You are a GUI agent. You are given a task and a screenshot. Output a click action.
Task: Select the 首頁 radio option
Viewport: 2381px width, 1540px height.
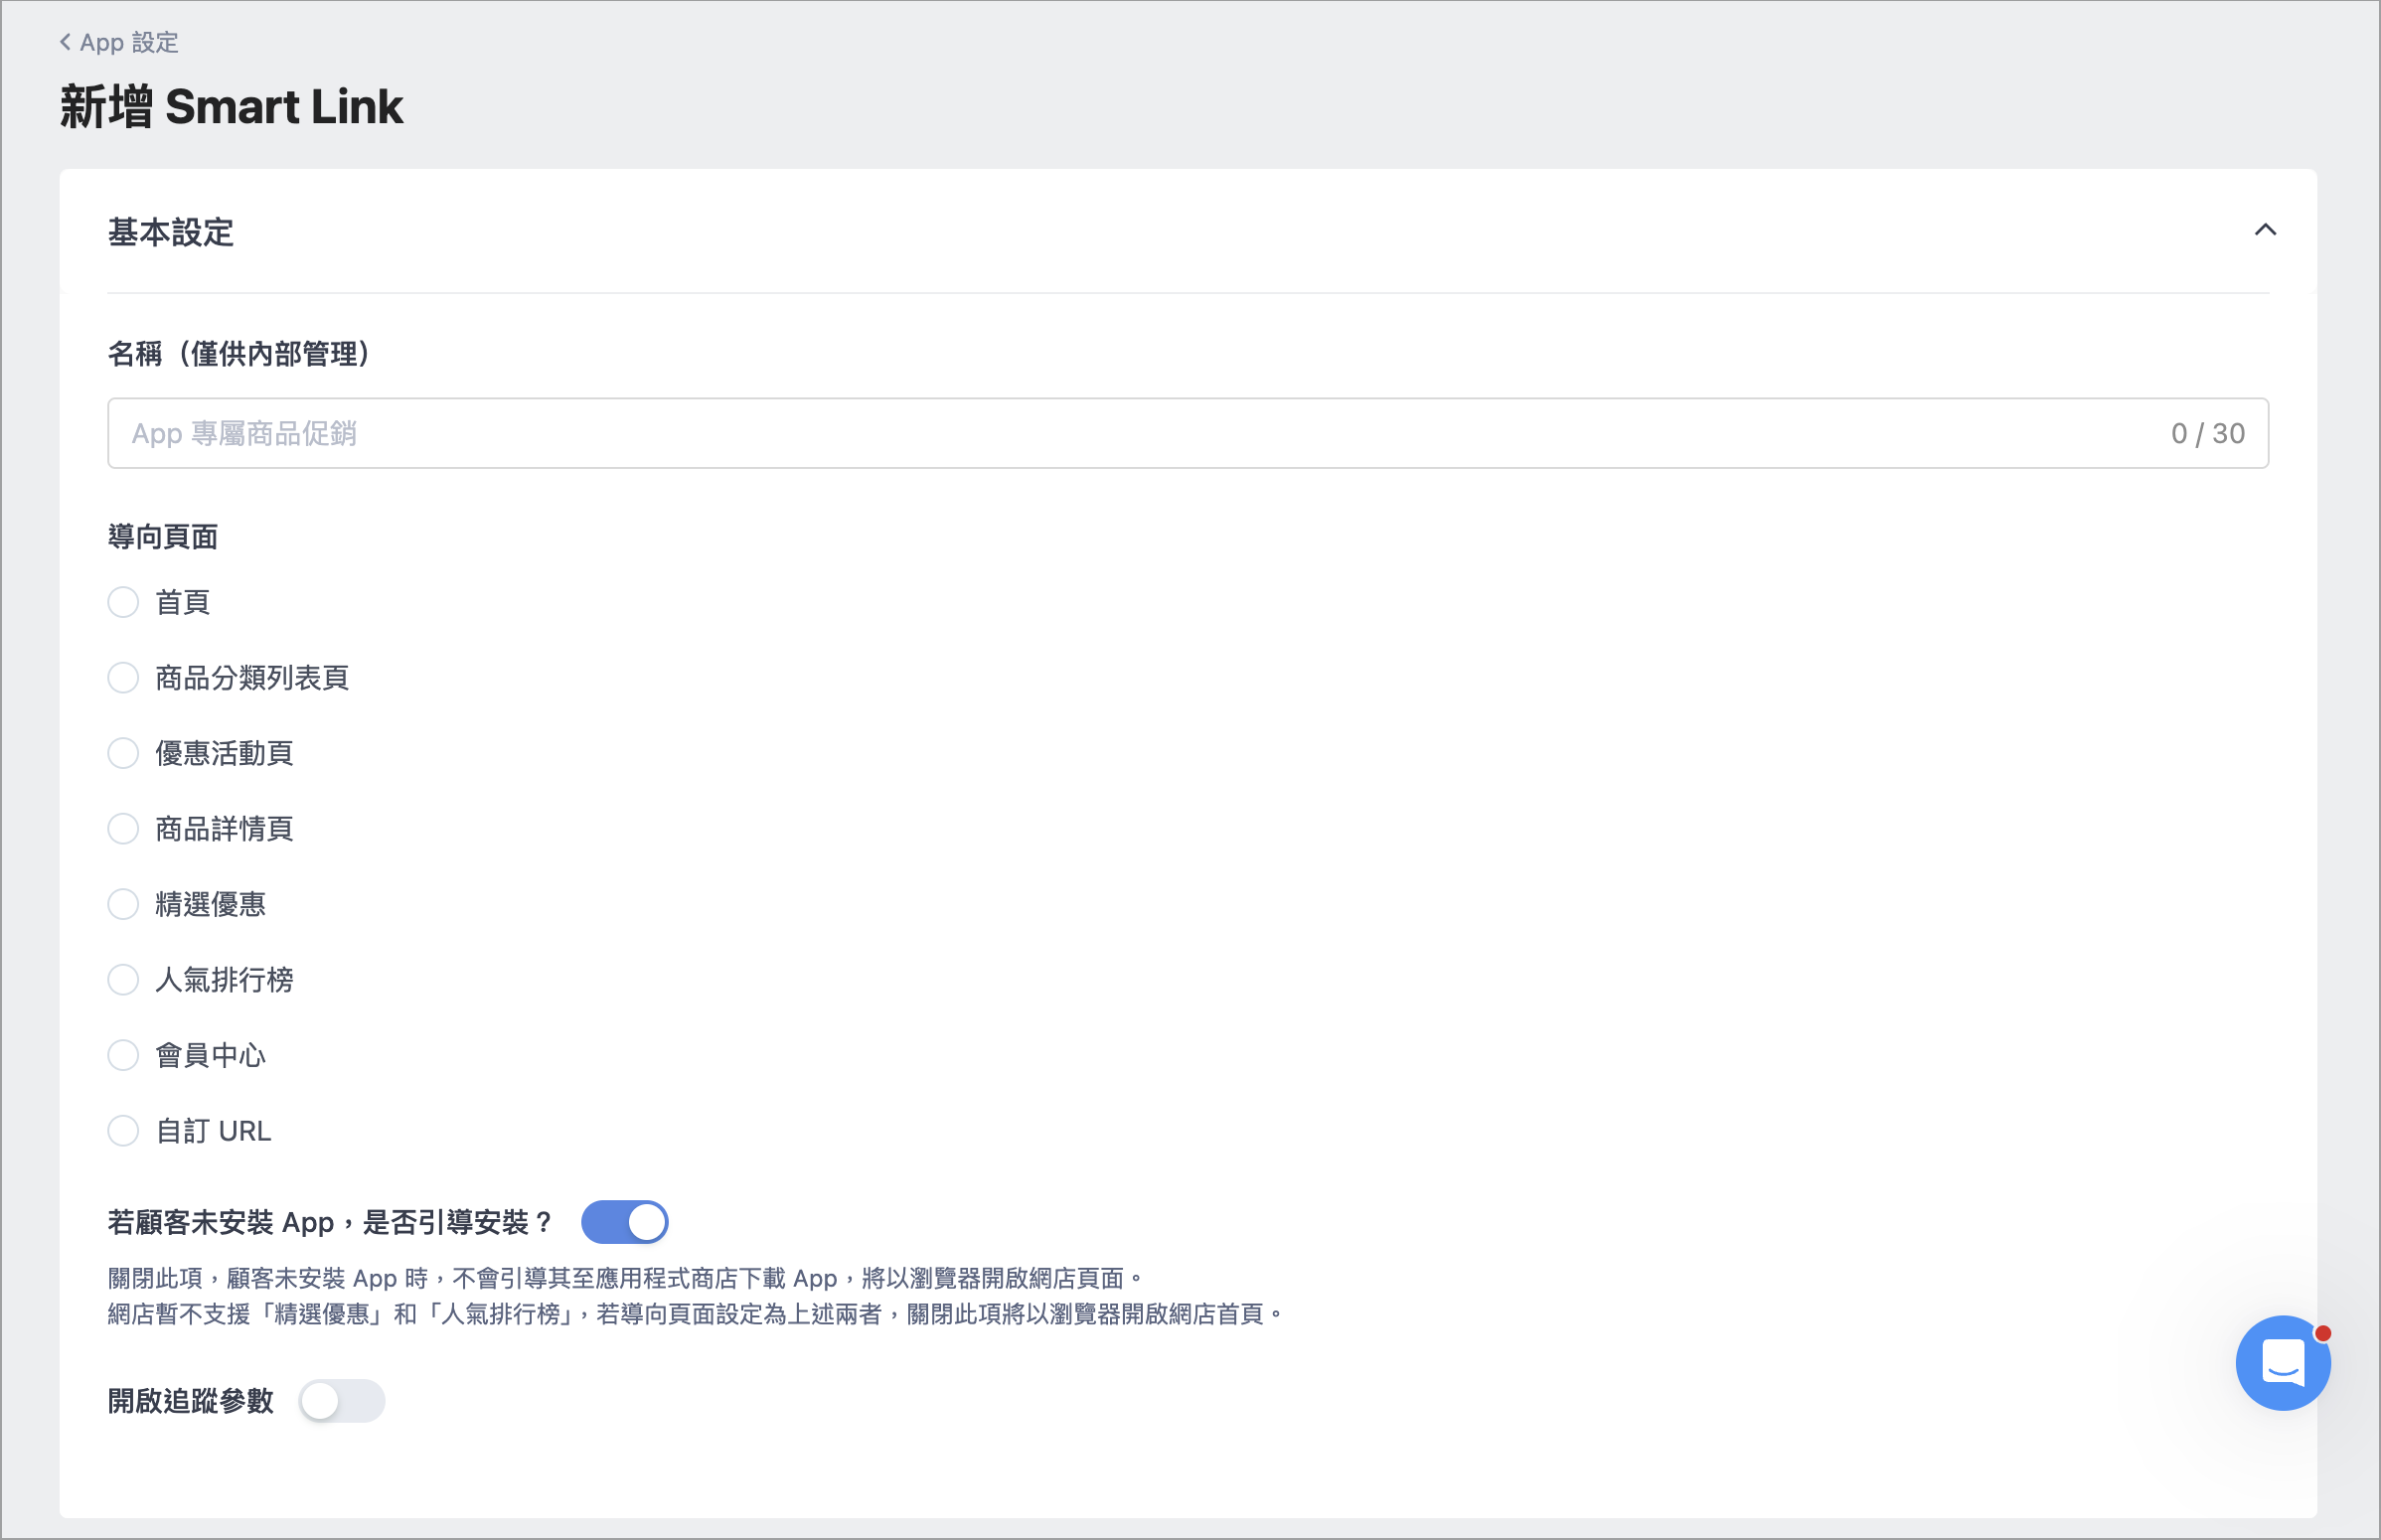[123, 602]
